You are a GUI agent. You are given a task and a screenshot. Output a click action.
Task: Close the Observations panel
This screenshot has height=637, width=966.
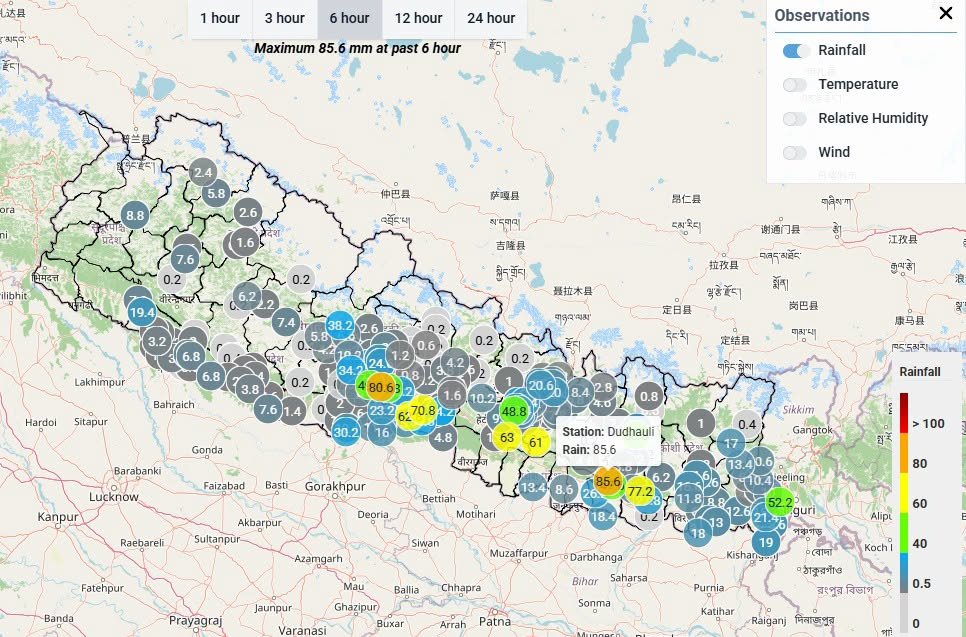click(x=946, y=13)
